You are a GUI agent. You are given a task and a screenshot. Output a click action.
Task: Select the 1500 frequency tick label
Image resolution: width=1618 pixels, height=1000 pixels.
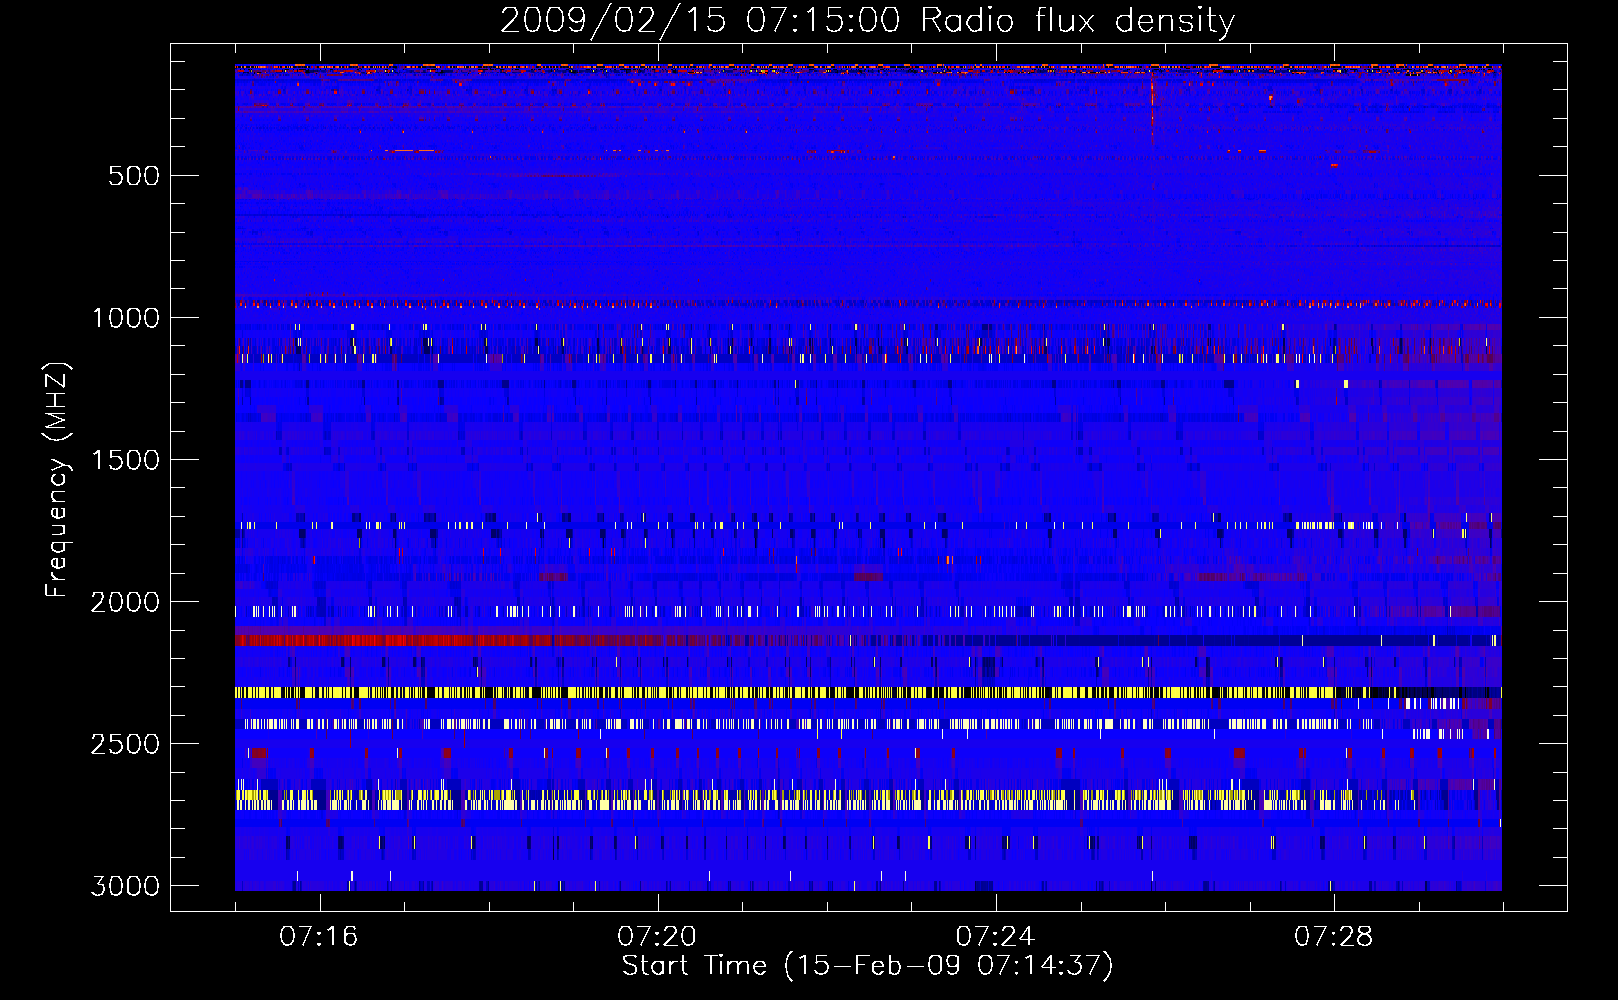(125, 460)
